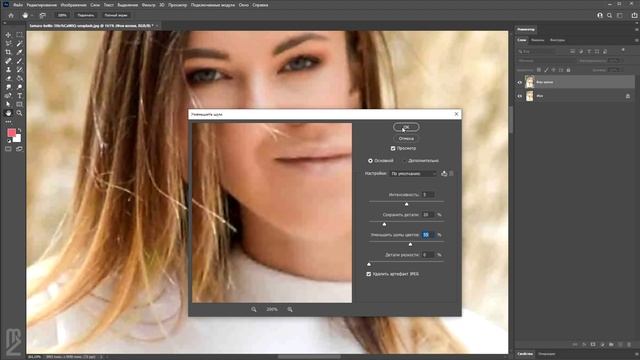Screen dimensions: 640x360
Task: Open the Изображение menu
Action: (73, 5)
